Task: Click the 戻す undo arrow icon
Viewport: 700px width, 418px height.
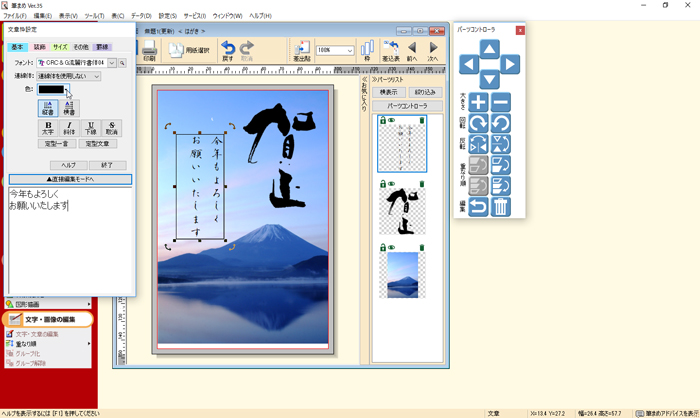Action: [x=228, y=51]
